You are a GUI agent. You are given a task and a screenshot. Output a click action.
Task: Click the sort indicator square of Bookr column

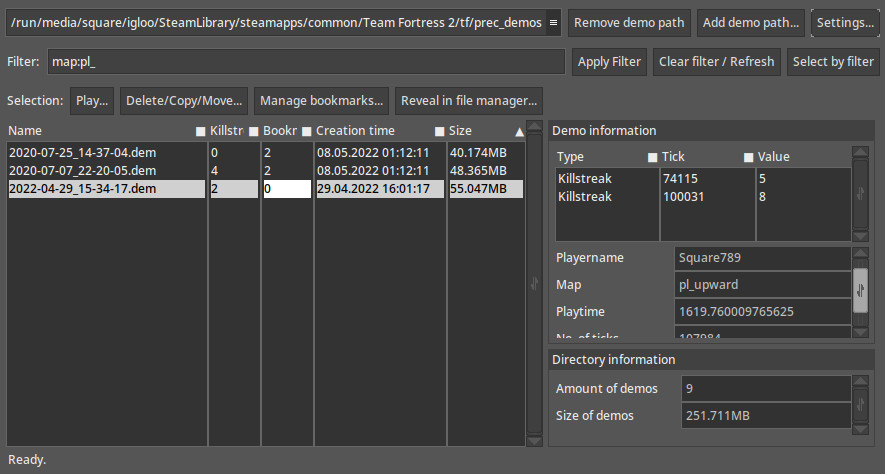click(306, 131)
